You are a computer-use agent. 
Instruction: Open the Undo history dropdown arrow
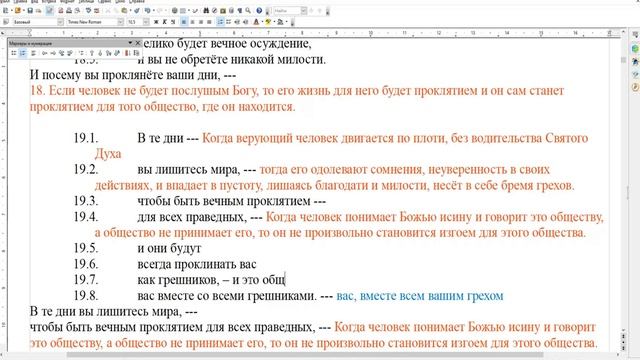coord(153,11)
